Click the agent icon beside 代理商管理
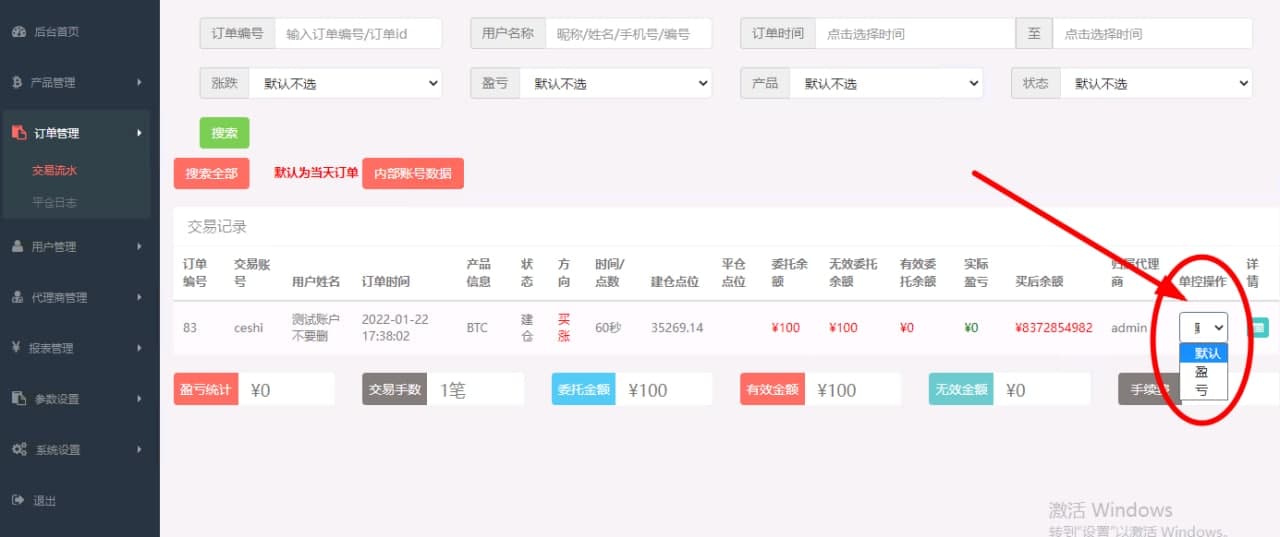 coord(18,297)
